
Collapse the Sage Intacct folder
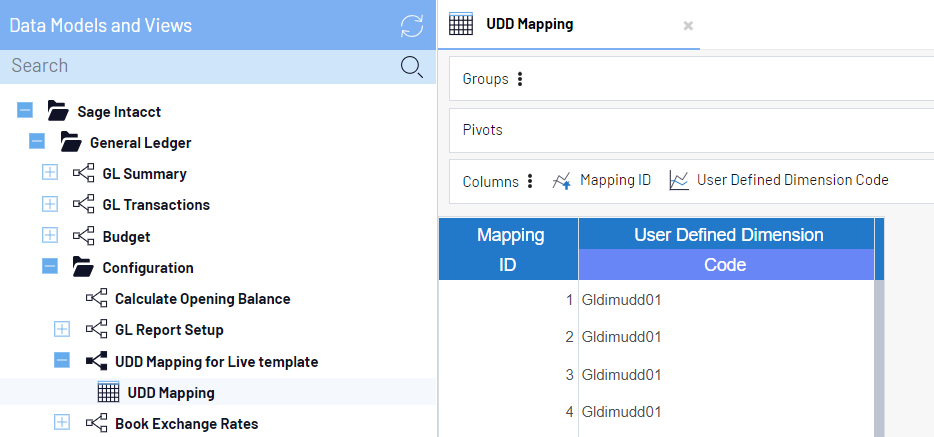tap(25, 111)
